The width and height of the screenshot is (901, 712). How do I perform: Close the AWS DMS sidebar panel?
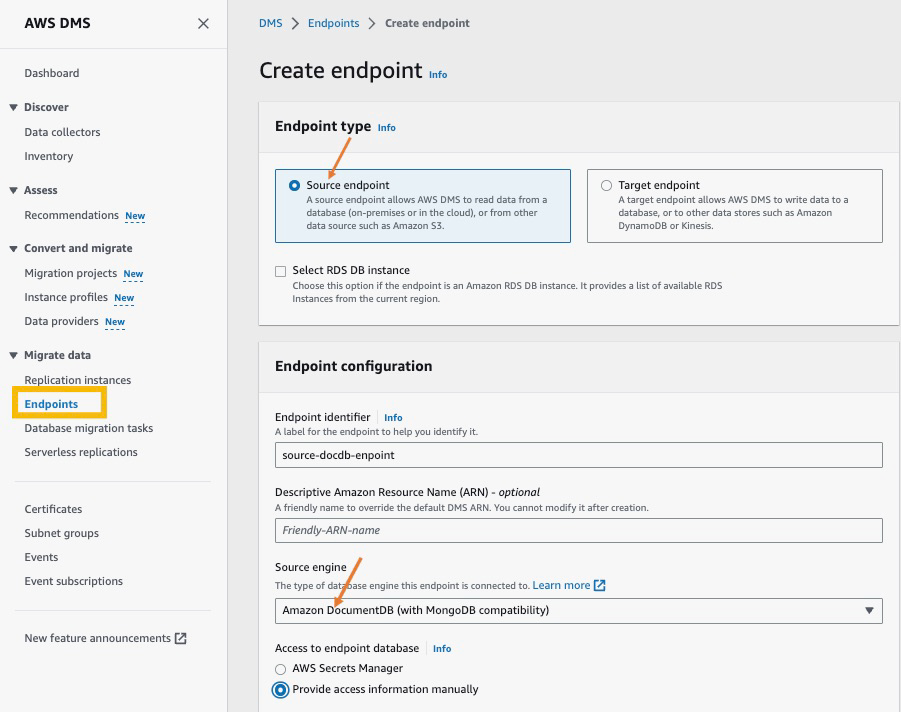tap(203, 23)
